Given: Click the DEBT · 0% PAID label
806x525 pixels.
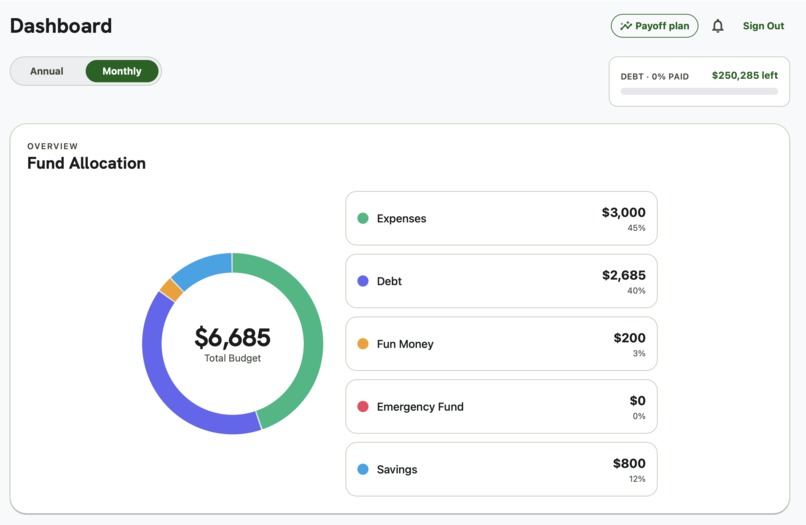Looking at the screenshot, I should click(x=654, y=77).
